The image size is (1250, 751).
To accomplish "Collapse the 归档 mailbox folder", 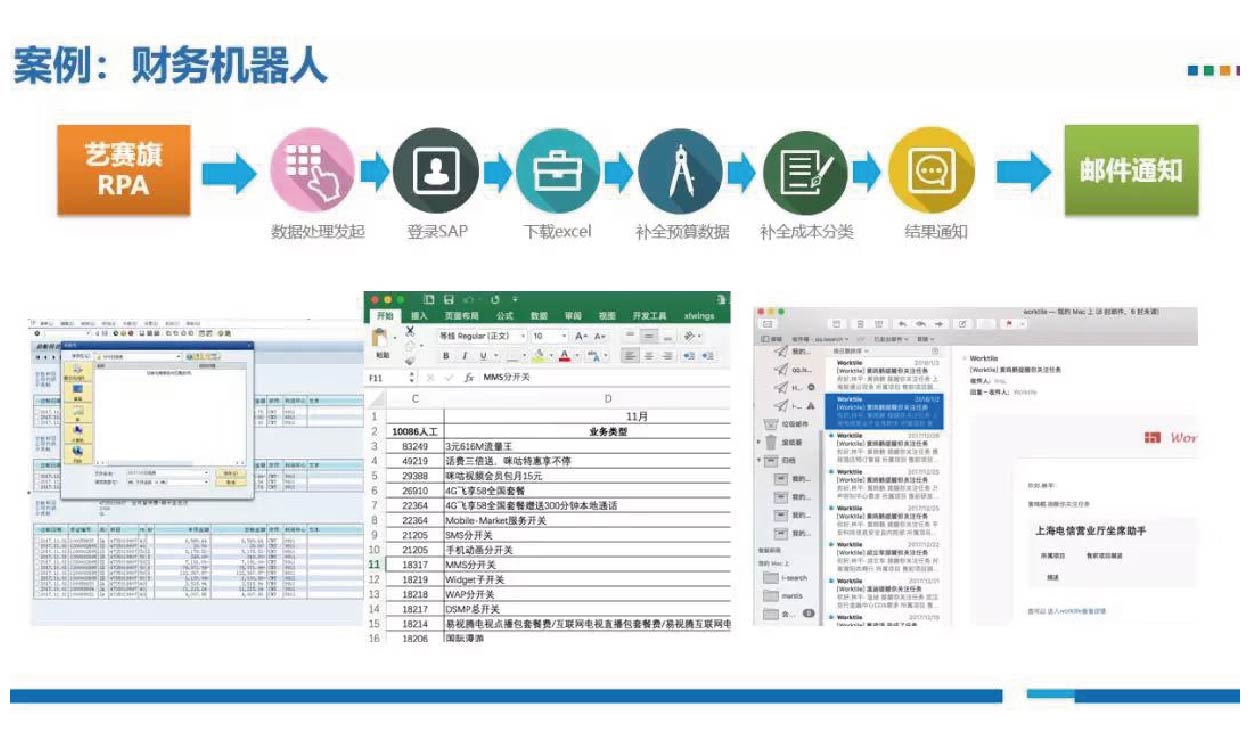I will click(759, 461).
